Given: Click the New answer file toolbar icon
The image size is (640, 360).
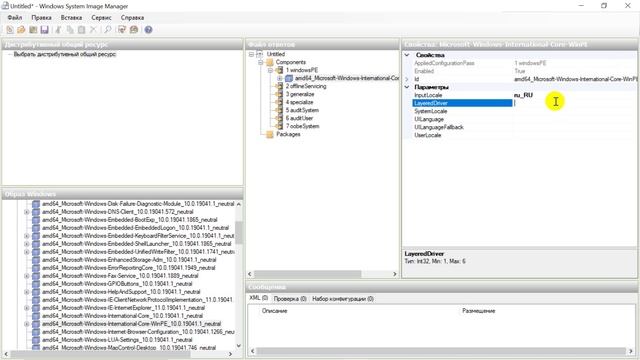Looking at the screenshot, I should click(x=10, y=30).
